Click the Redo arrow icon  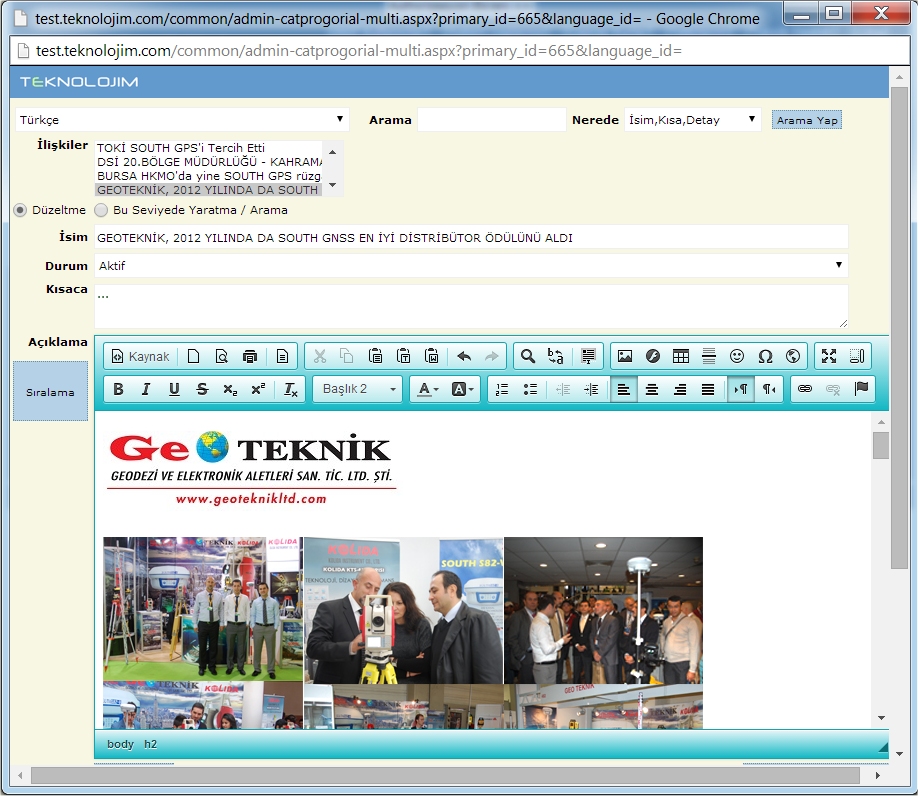[x=492, y=356]
